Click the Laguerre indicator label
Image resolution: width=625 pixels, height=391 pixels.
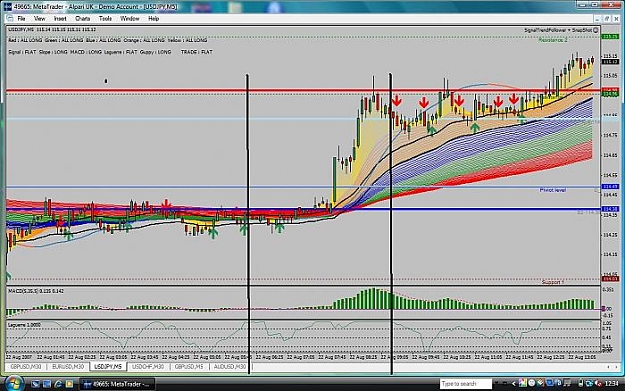click(x=24, y=325)
